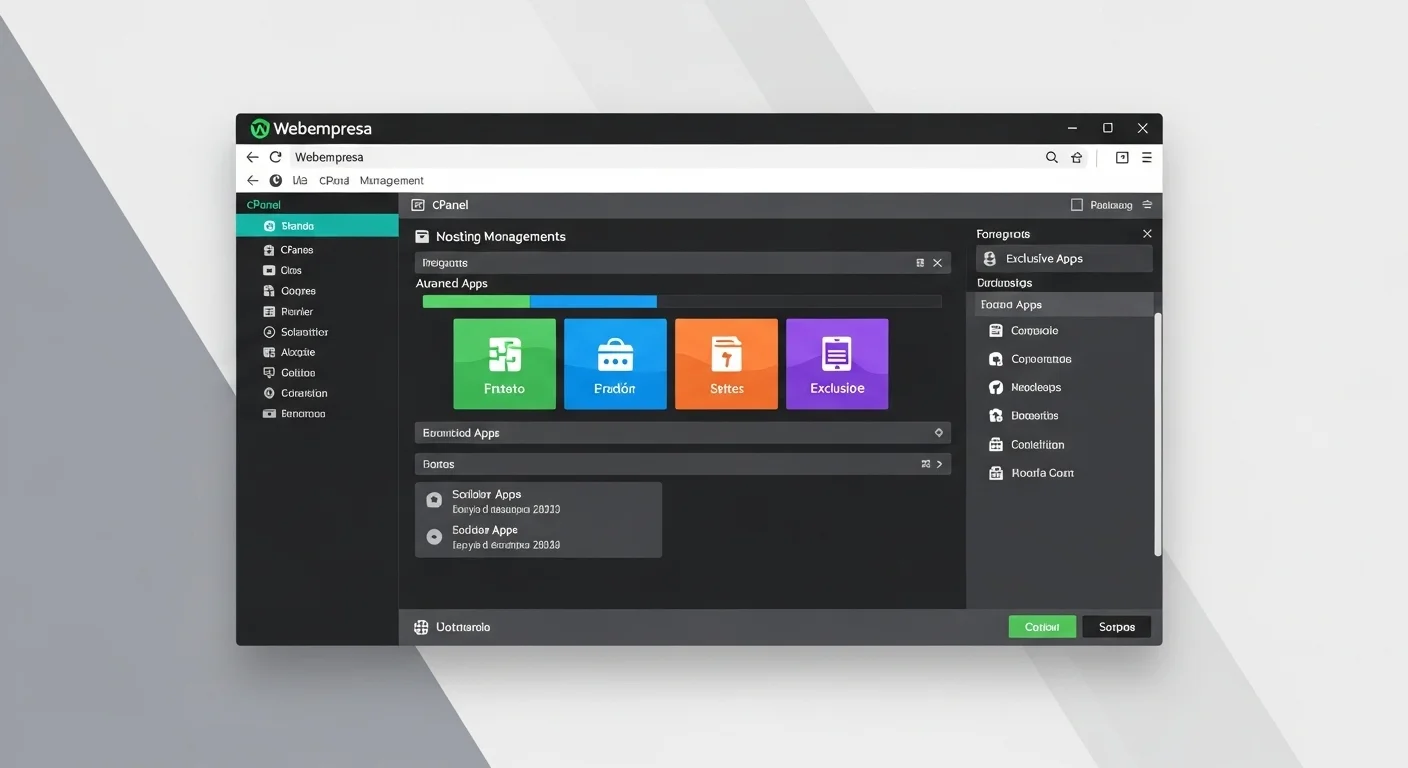
Task: Click the Golitios sidebar icon
Action: coord(269,373)
